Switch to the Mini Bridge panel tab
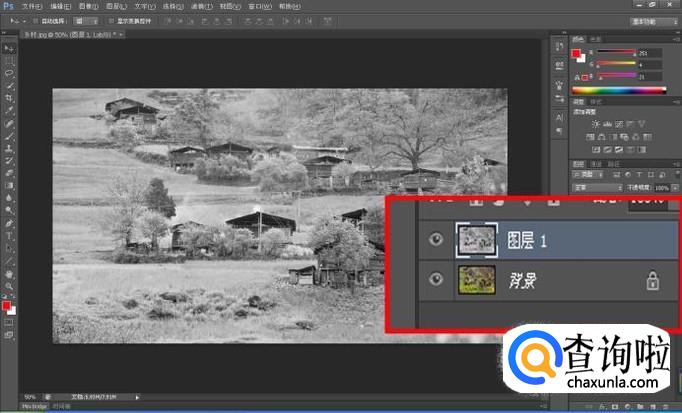The height and width of the screenshot is (413, 682). 34,409
